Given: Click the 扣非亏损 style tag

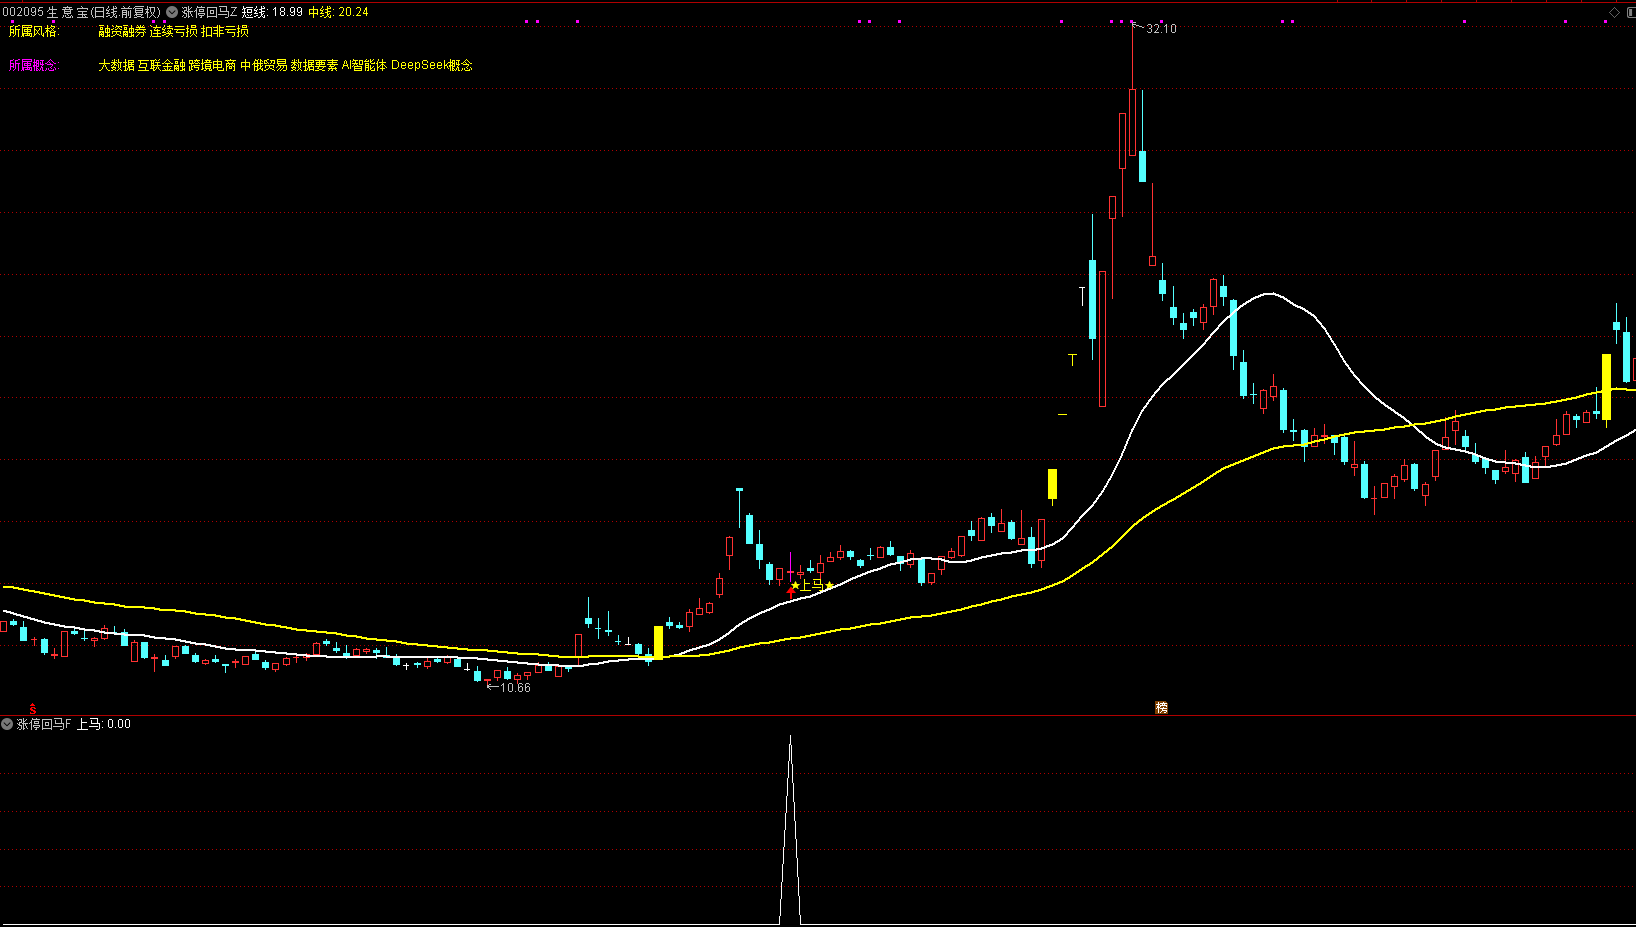Looking at the screenshot, I should (x=225, y=32).
